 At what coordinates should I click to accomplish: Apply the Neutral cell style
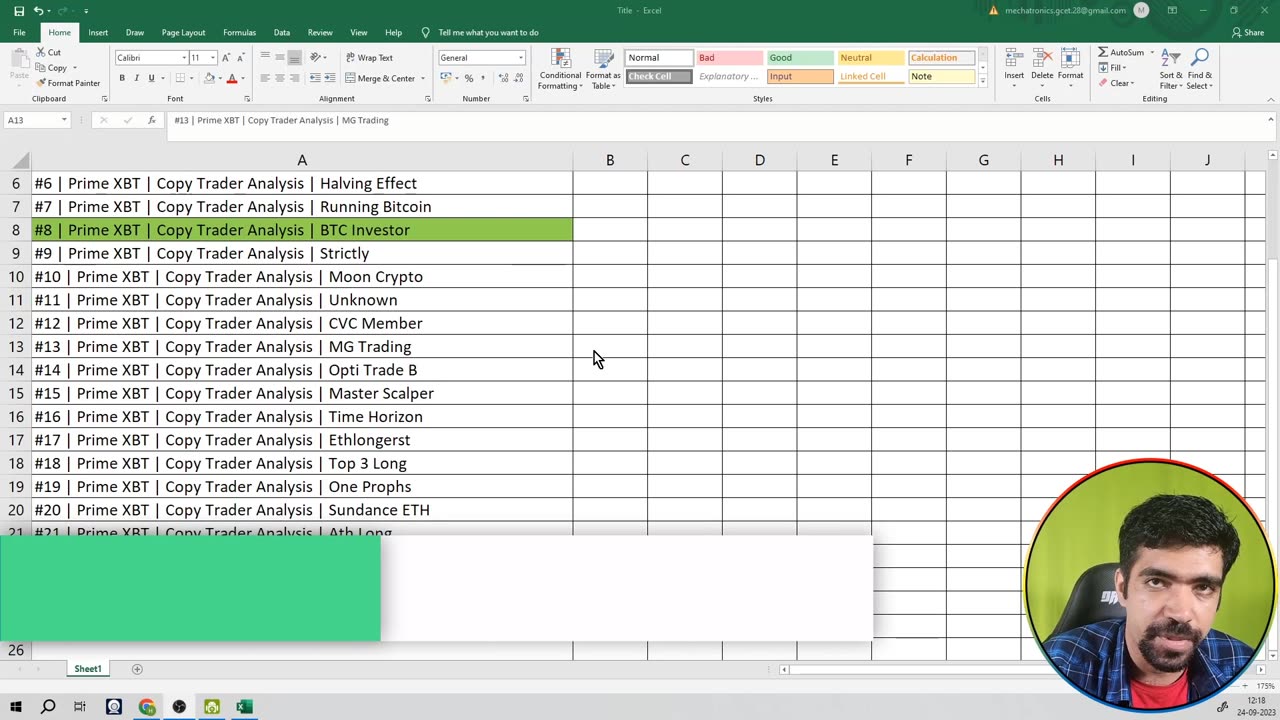coord(871,58)
